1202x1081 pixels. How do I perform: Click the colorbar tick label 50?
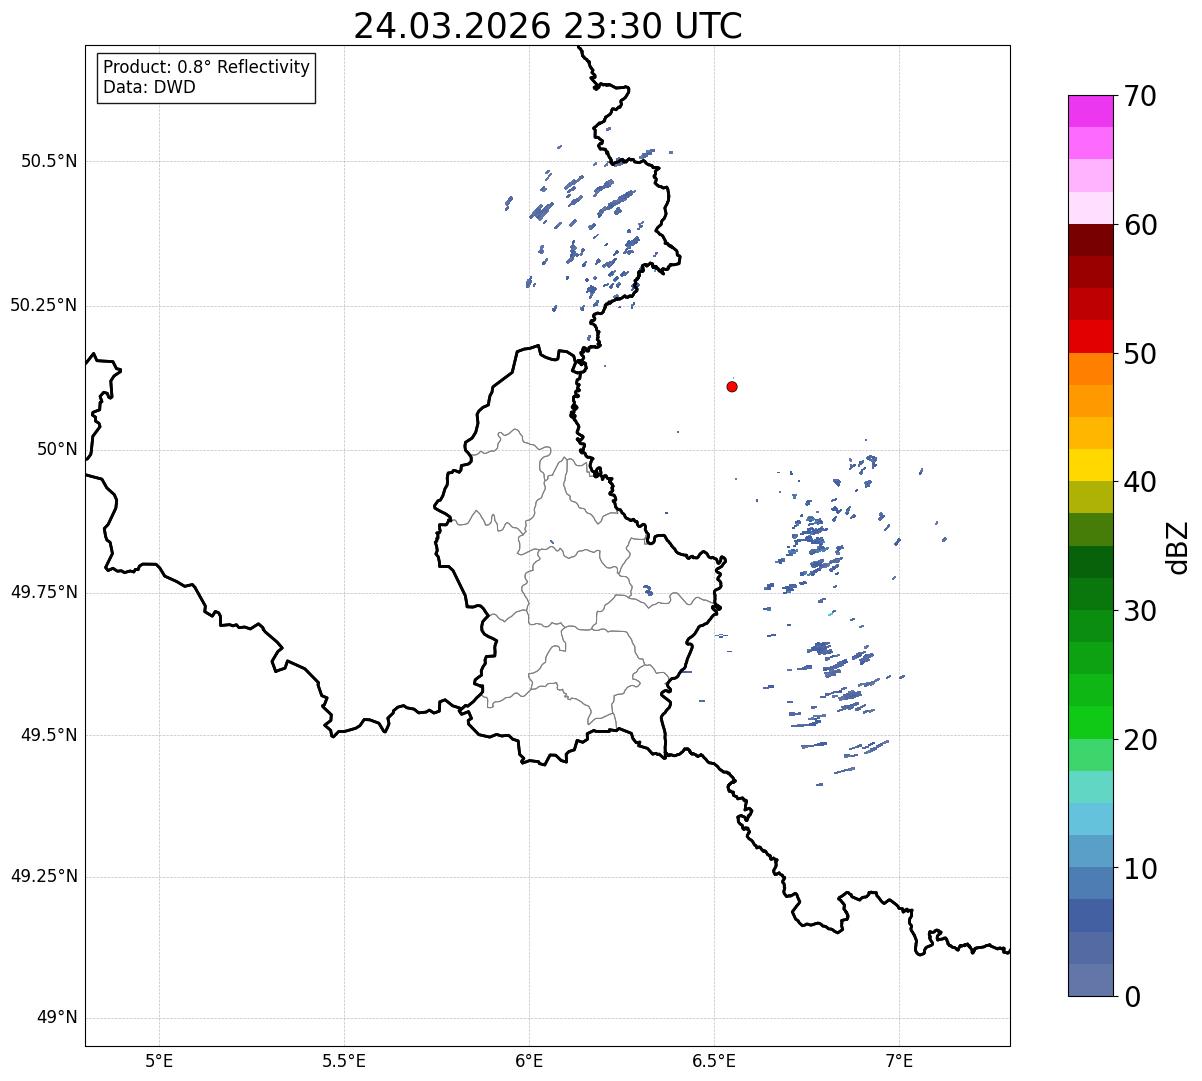point(1139,354)
